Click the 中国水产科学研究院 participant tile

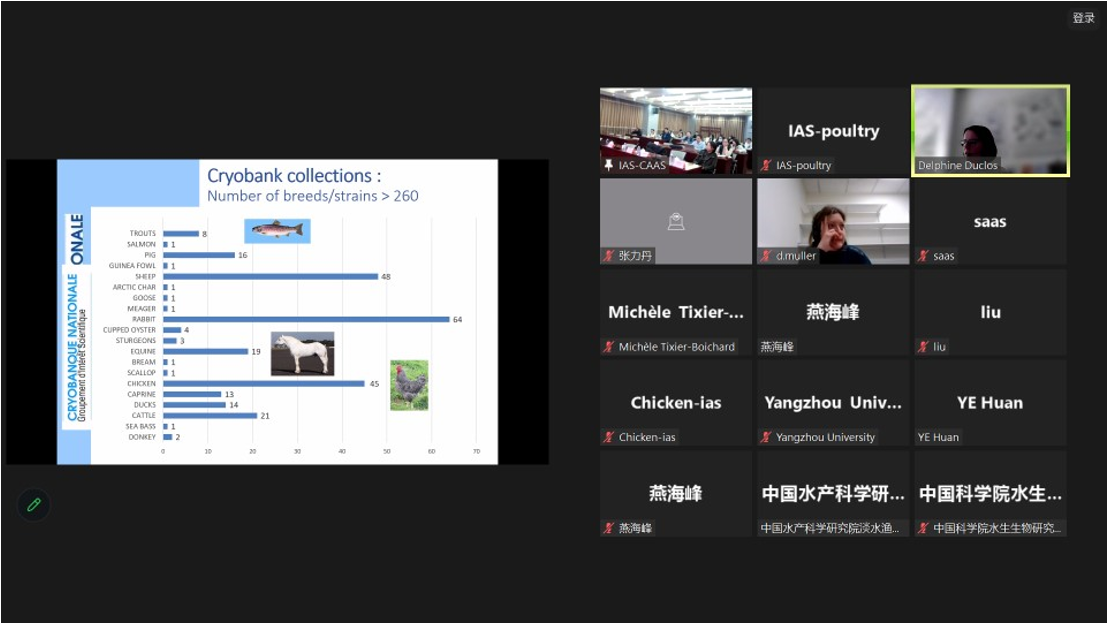(833, 493)
